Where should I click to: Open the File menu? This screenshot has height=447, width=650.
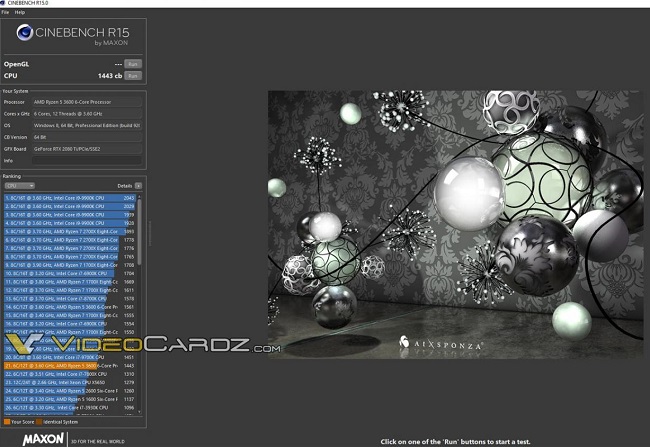(x=5, y=12)
